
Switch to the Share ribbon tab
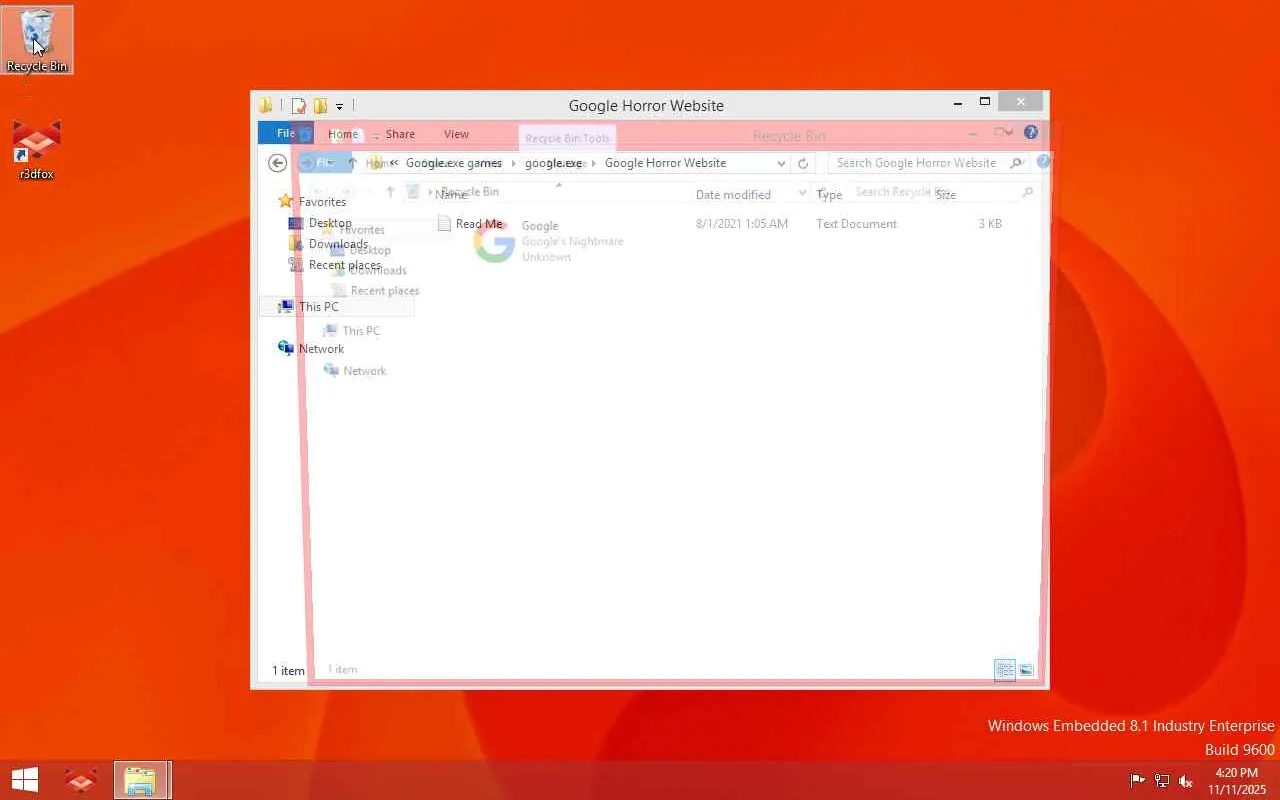pos(400,134)
